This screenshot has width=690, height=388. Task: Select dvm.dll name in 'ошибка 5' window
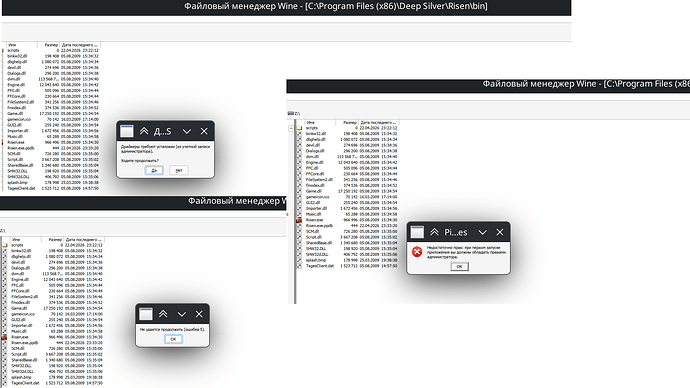point(17,274)
